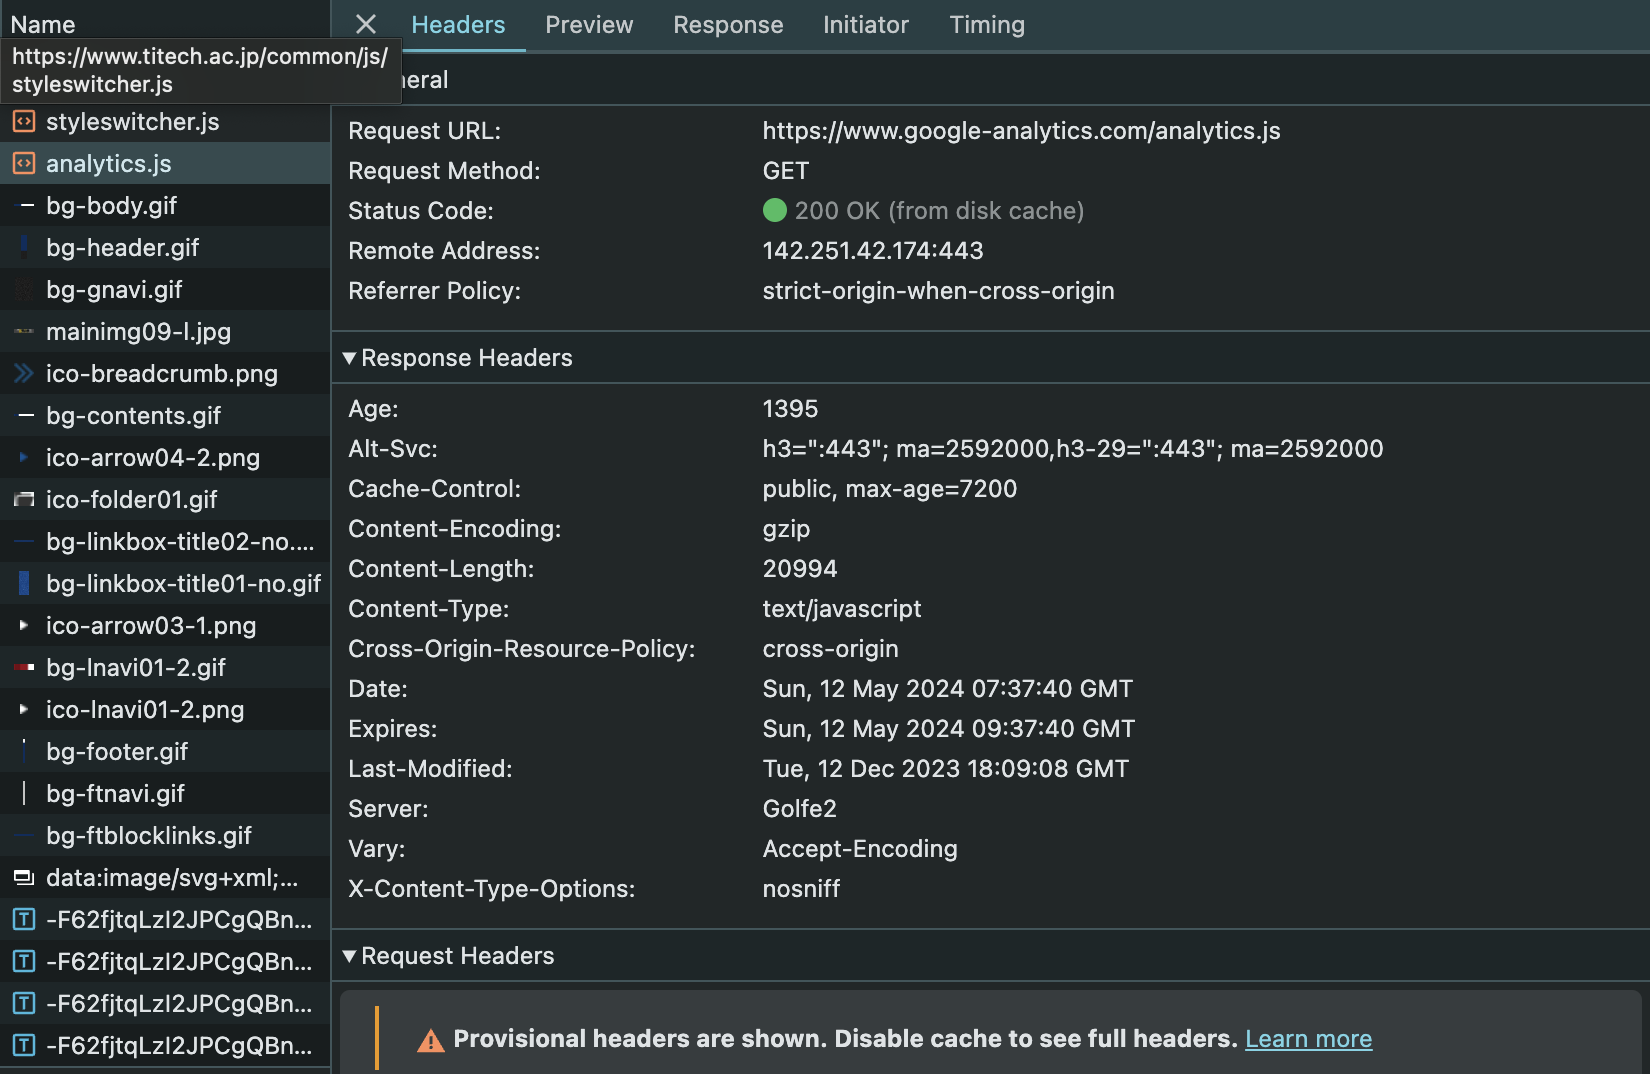Click the Cache-Control value public, max-age=7200

click(x=889, y=489)
